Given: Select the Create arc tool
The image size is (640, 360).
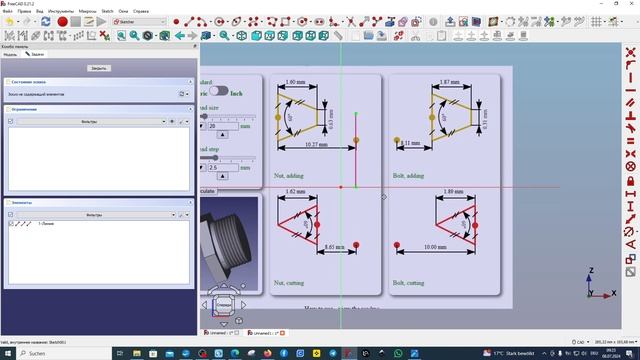Looking at the screenshot, I should [x=202, y=22].
